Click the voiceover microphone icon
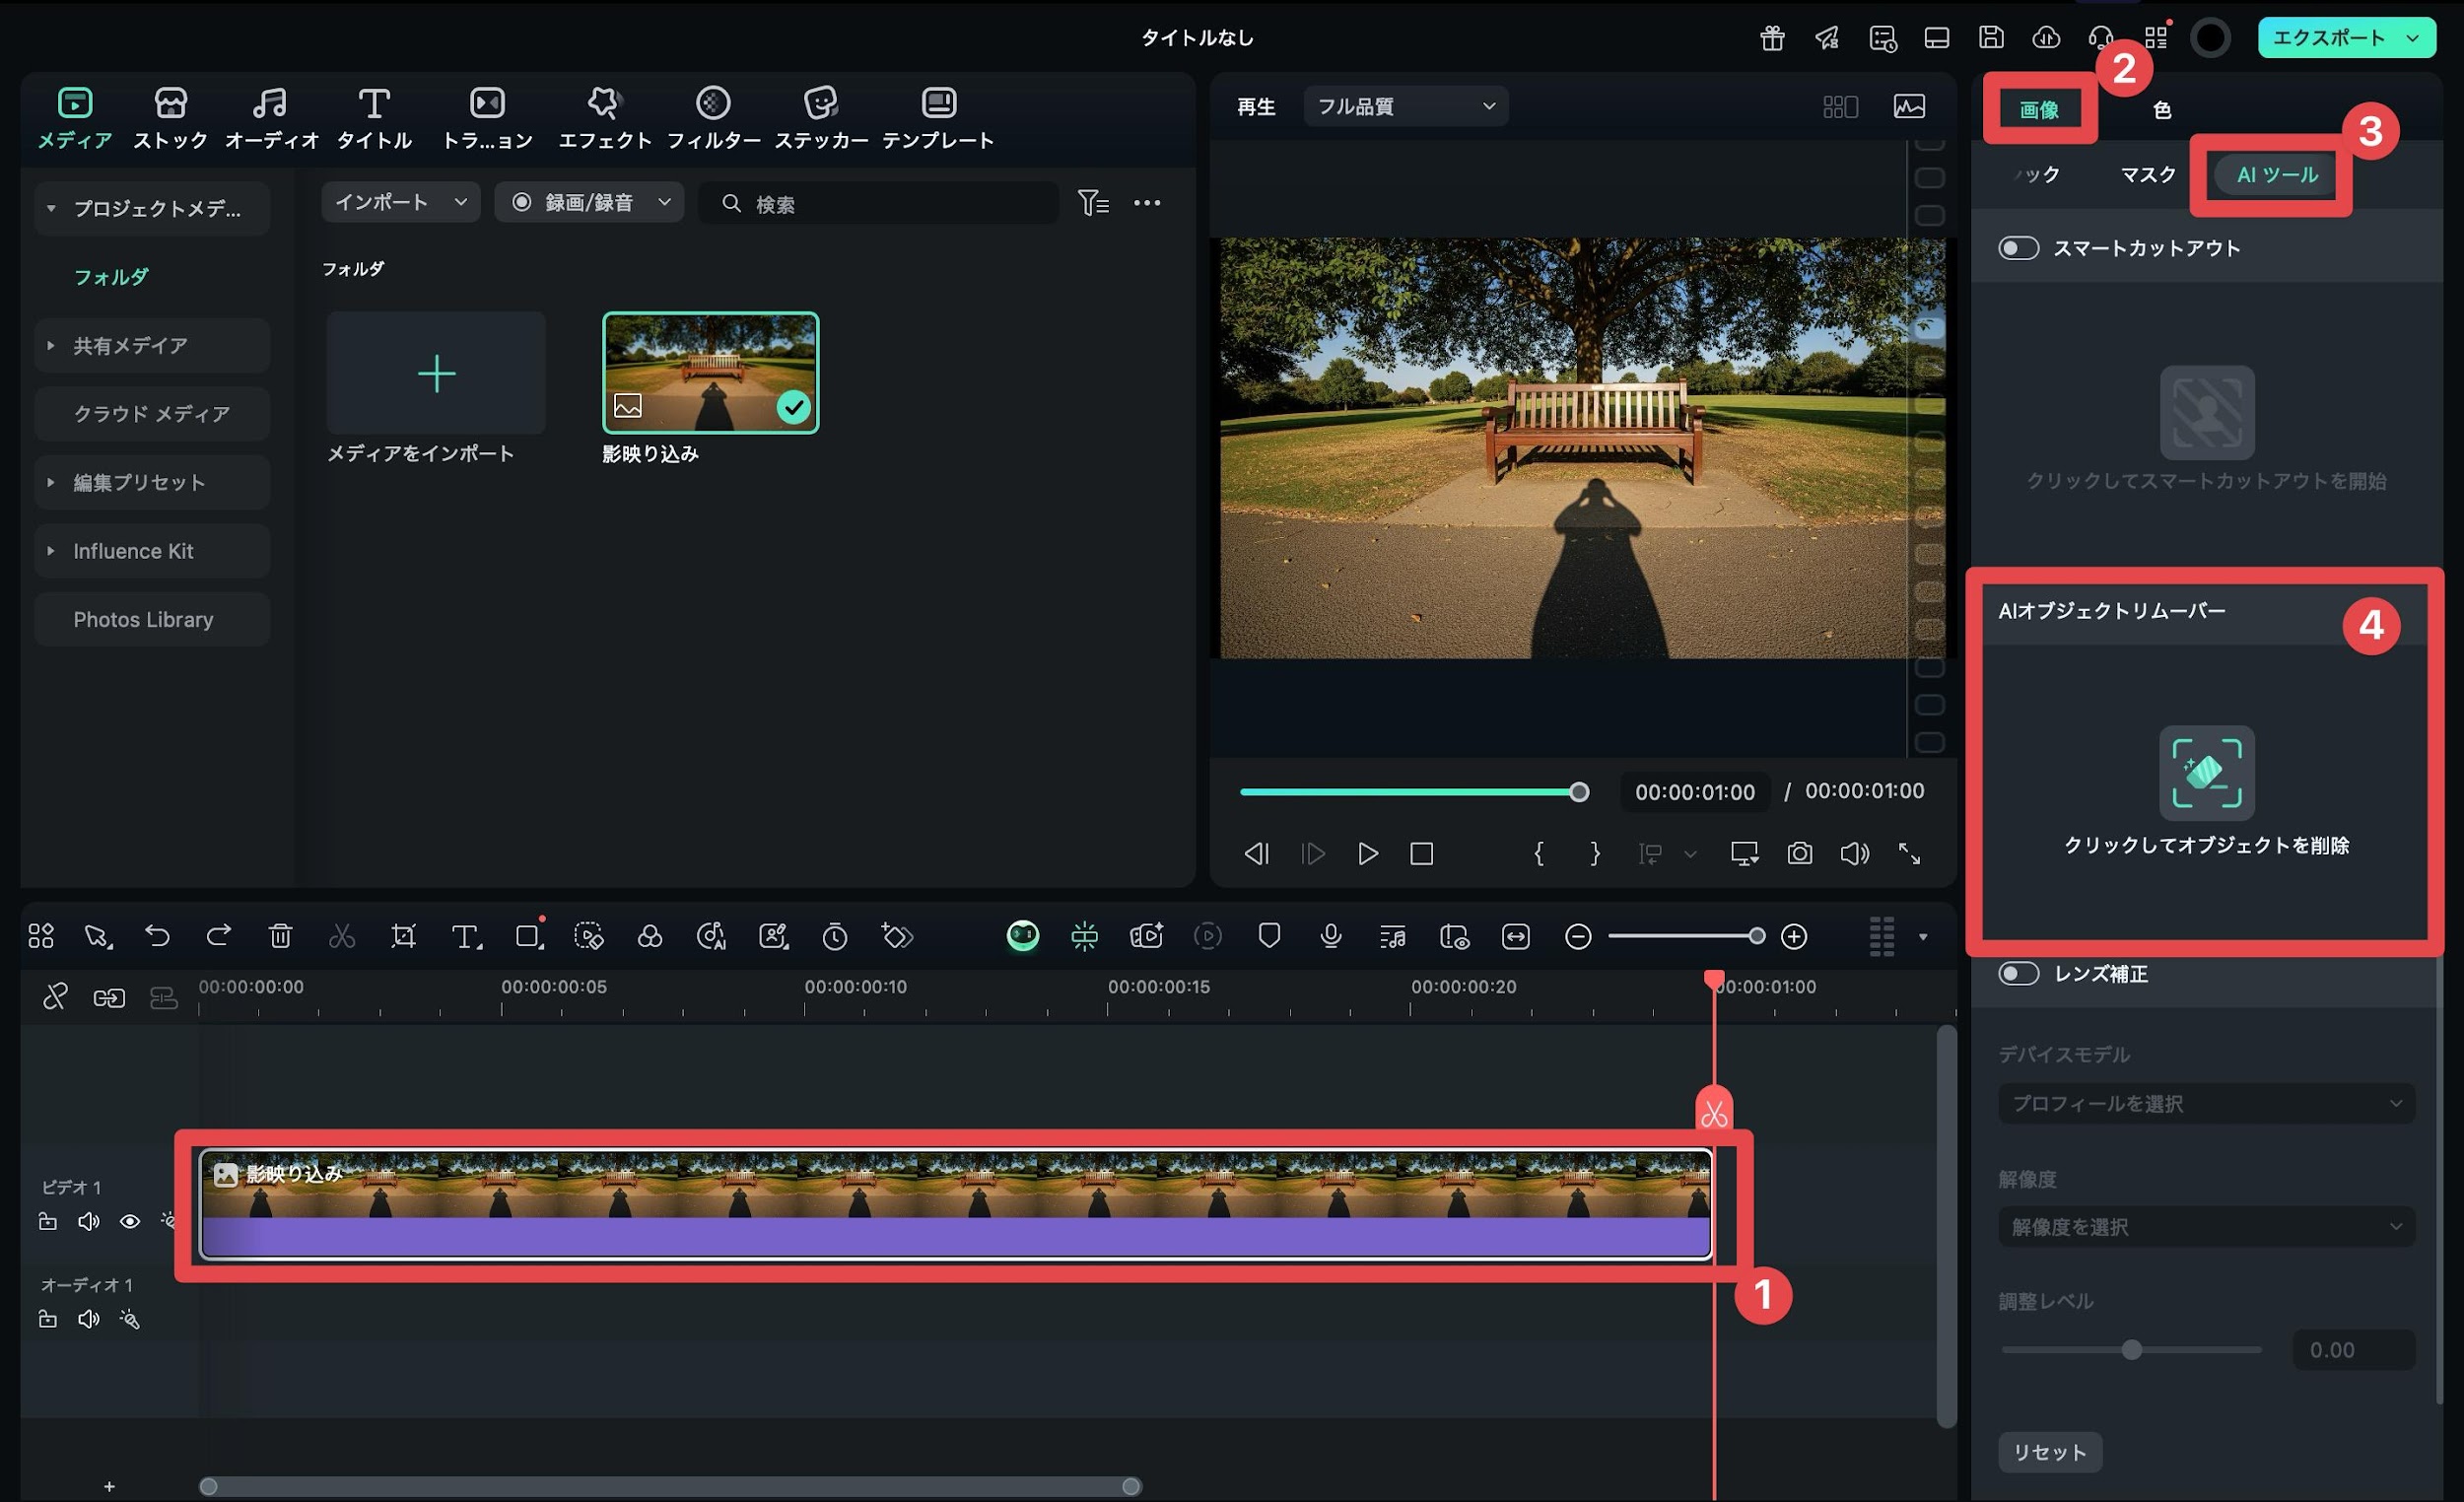Image resolution: width=2464 pixels, height=1502 pixels. pos(1330,936)
